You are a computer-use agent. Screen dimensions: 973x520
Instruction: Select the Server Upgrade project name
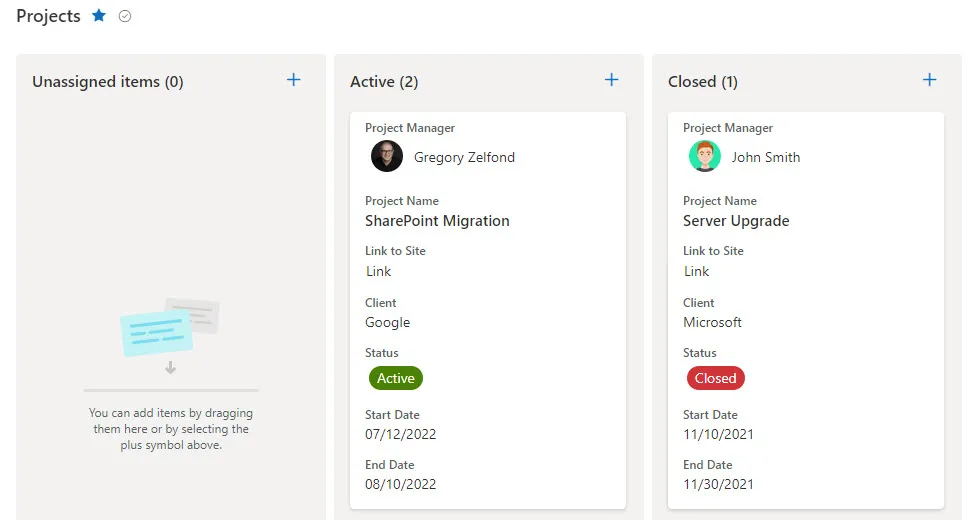click(x=736, y=221)
